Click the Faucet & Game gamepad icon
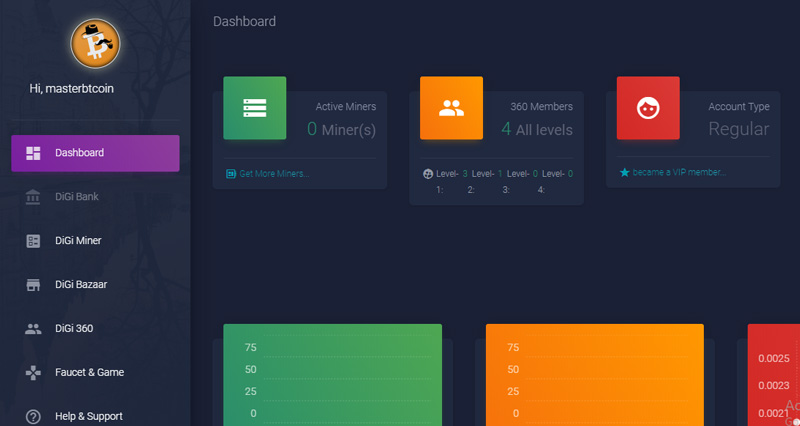Viewport: 800px width, 426px height. [x=33, y=372]
